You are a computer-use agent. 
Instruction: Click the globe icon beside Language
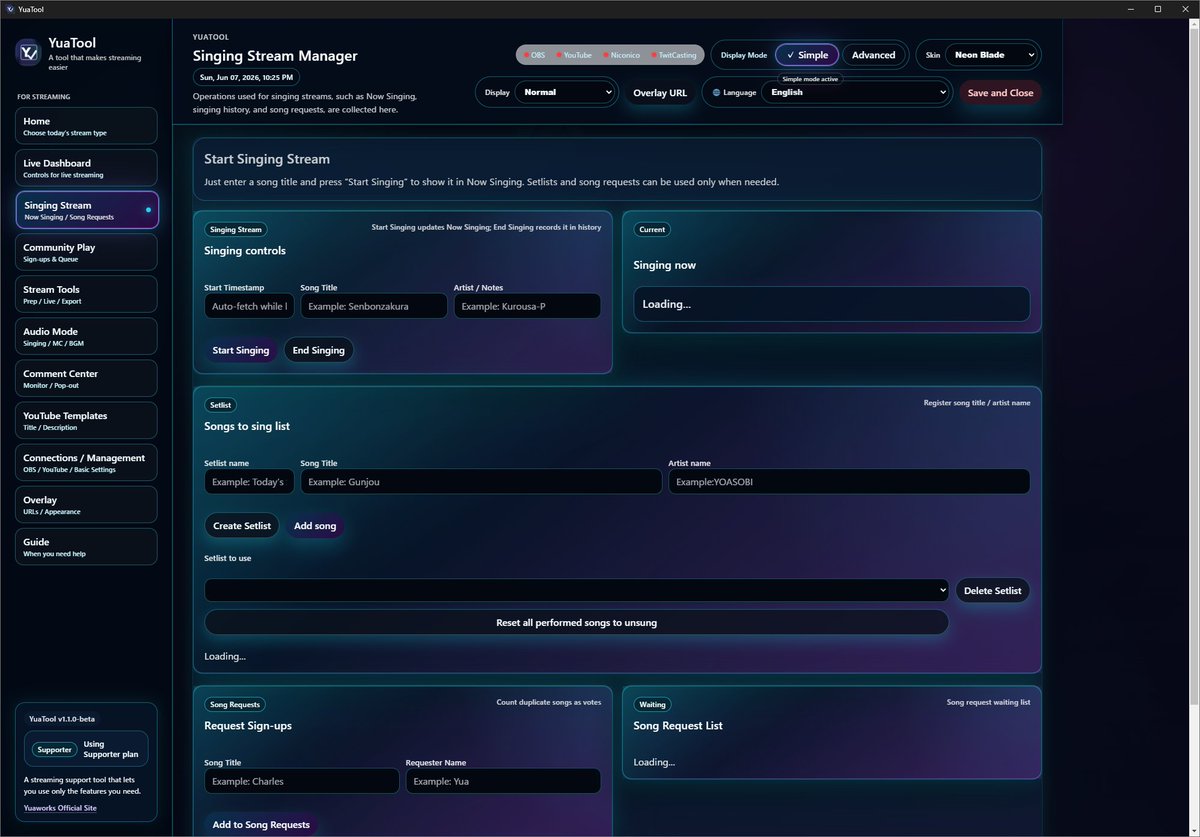[x=716, y=92]
